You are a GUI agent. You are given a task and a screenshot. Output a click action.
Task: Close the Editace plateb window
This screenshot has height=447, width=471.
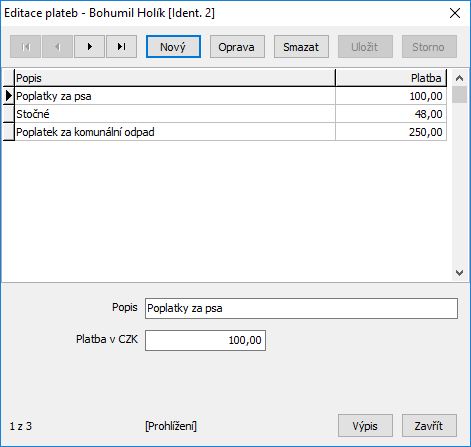[455, 13]
